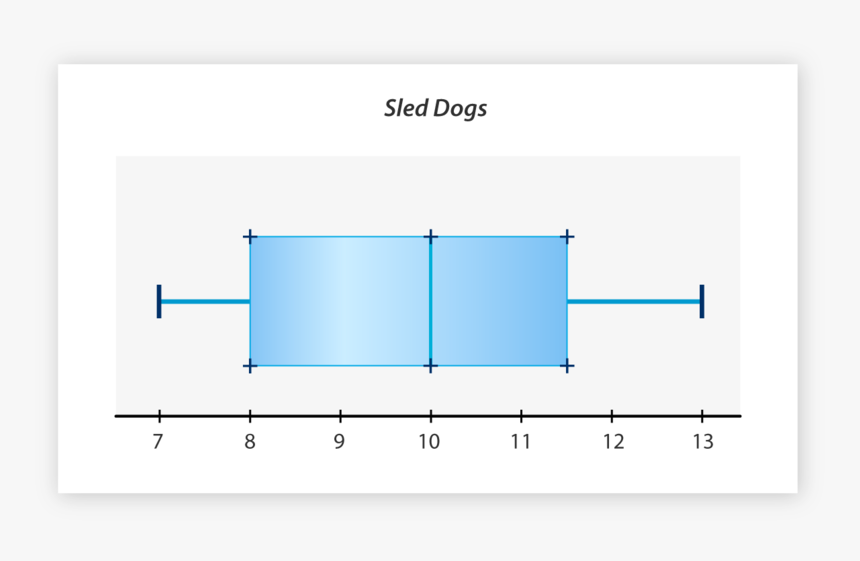Click the axis label 13
The image size is (860, 561).
[702, 442]
